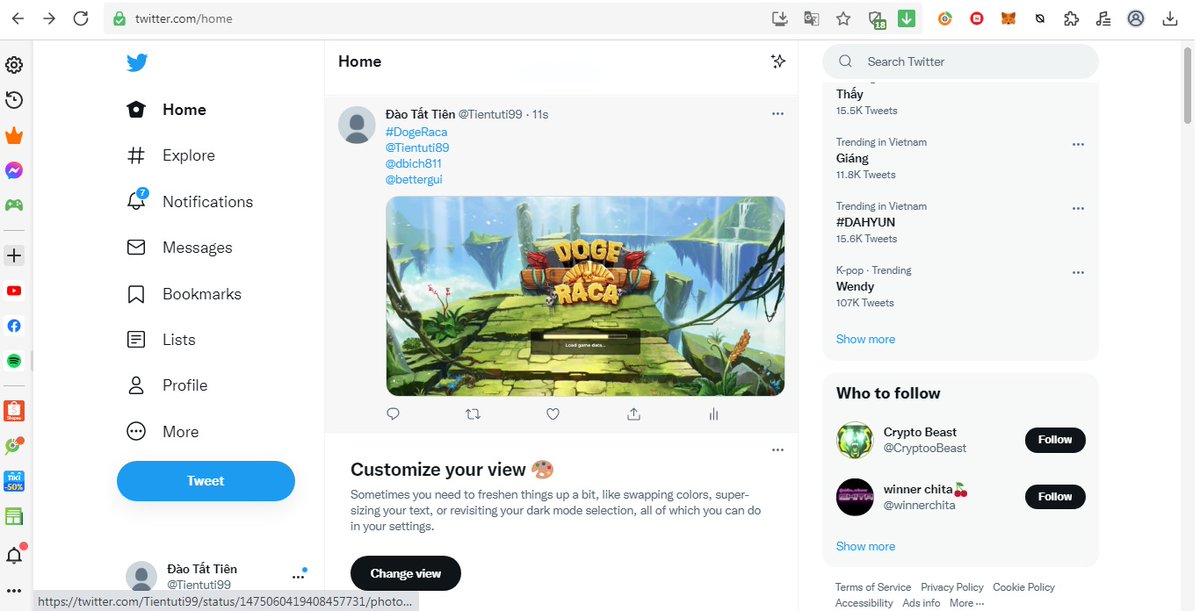Click the blue Tweet button
Image resolution: width=1200 pixels, height=611 pixels.
[206, 481]
